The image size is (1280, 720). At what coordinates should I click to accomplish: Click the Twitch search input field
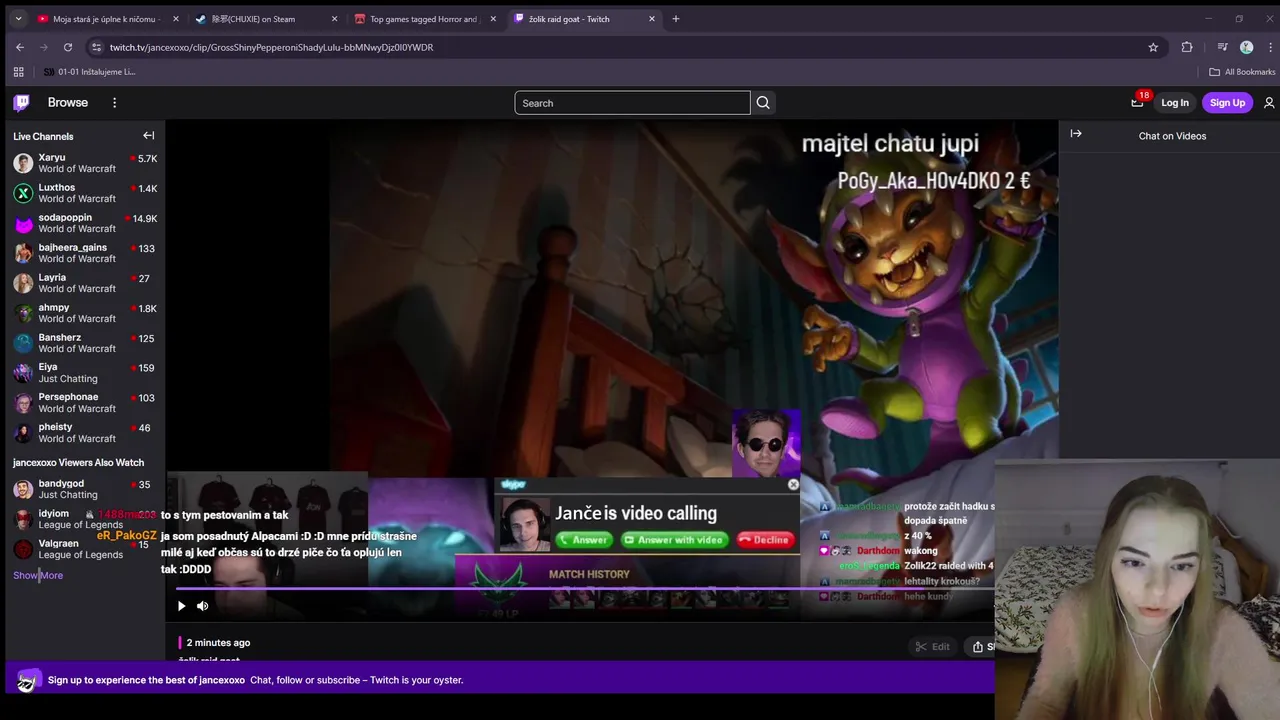[x=632, y=103]
